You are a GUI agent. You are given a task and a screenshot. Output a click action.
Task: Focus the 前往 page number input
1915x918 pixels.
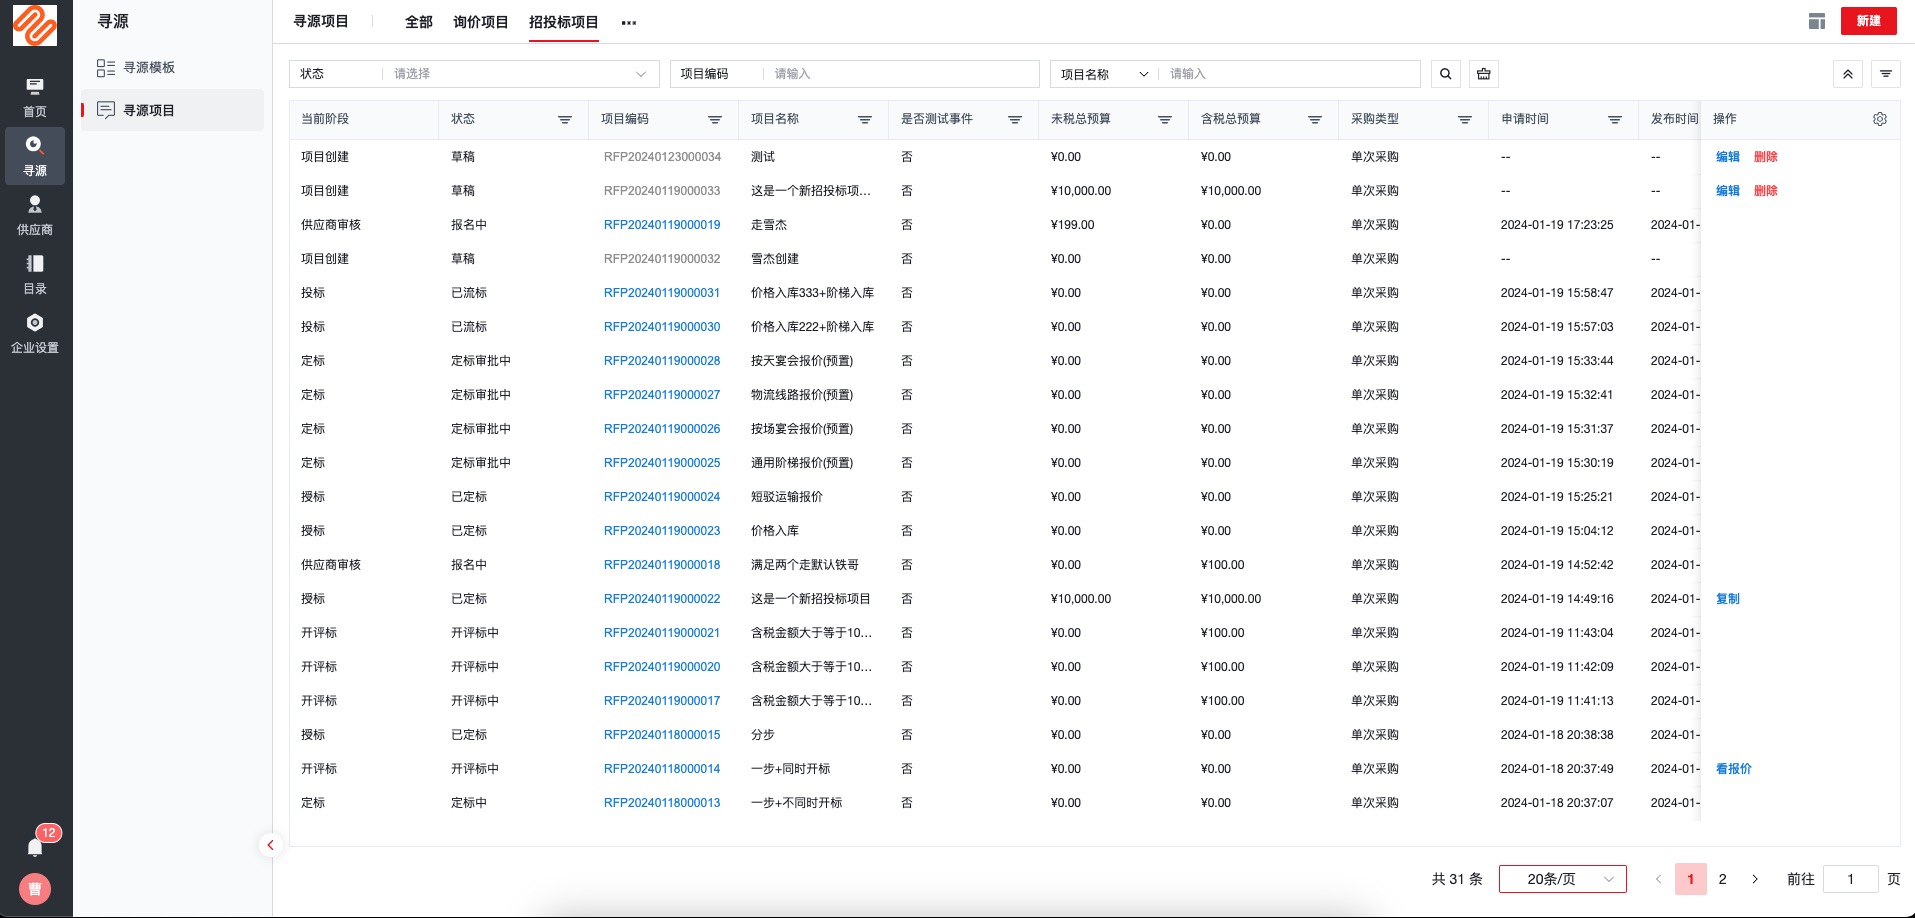[x=1850, y=879]
